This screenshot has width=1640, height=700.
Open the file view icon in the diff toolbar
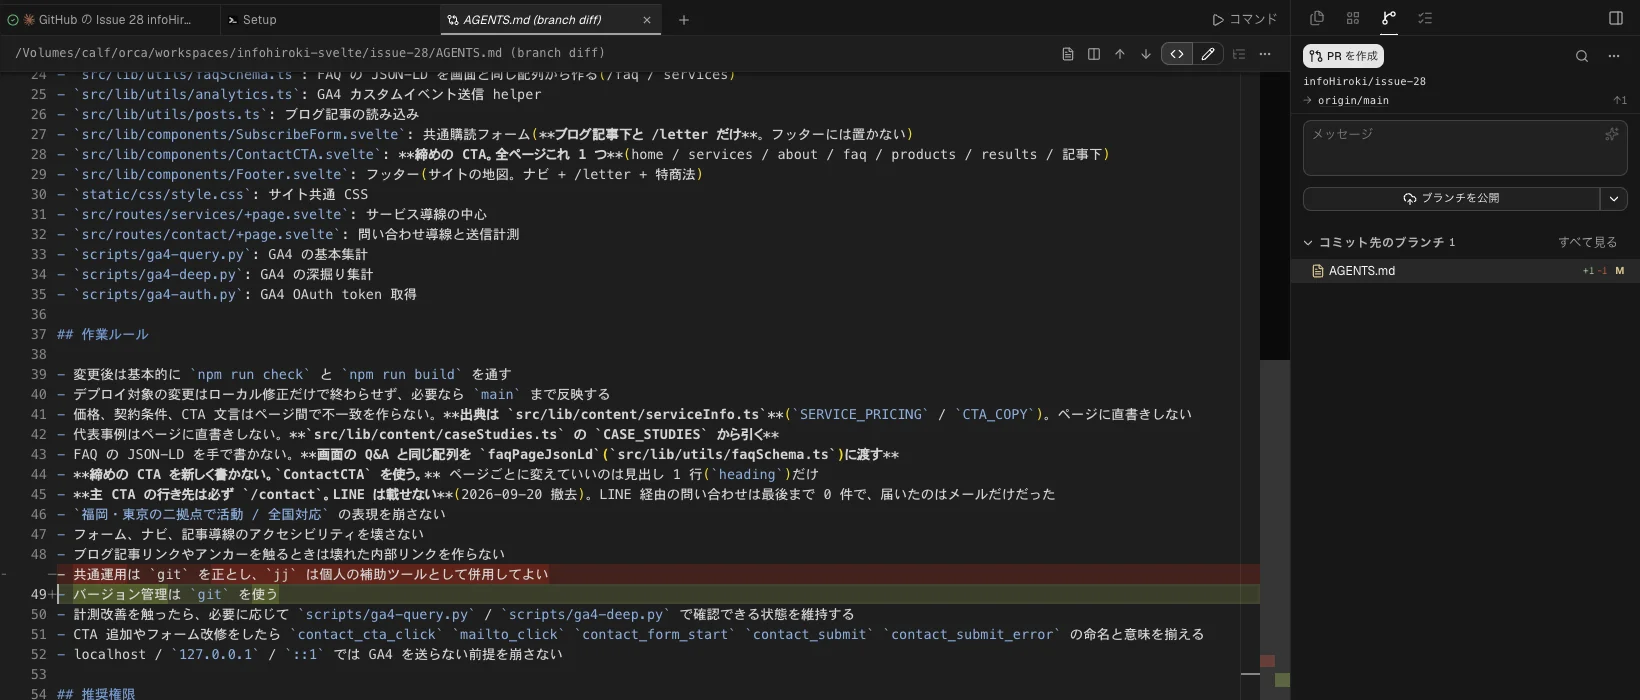pos(1068,54)
